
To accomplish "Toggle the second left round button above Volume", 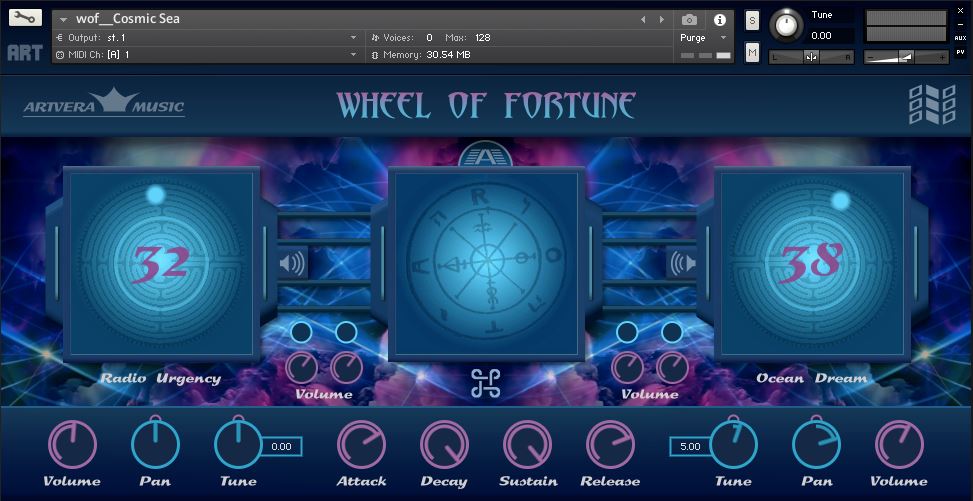I will pos(346,332).
